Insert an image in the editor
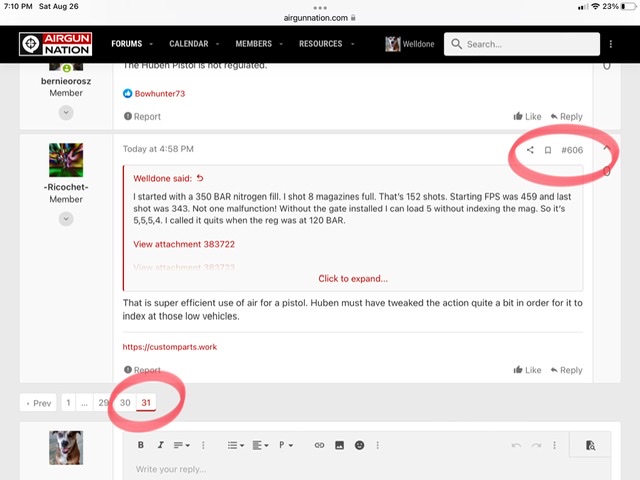 coord(339,445)
